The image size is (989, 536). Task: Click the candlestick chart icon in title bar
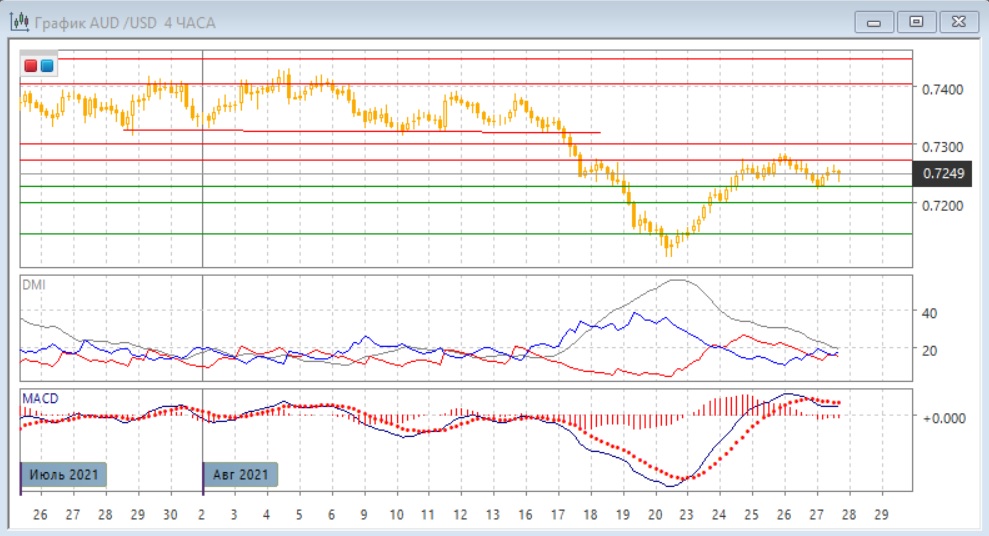tap(18, 21)
